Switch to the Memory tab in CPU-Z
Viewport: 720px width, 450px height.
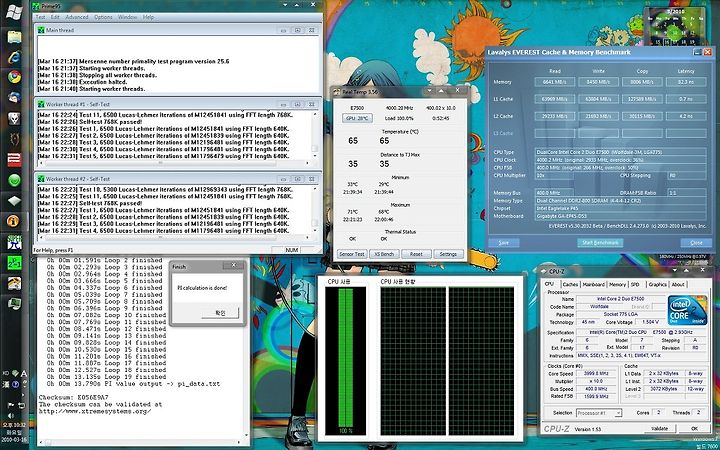point(617,285)
